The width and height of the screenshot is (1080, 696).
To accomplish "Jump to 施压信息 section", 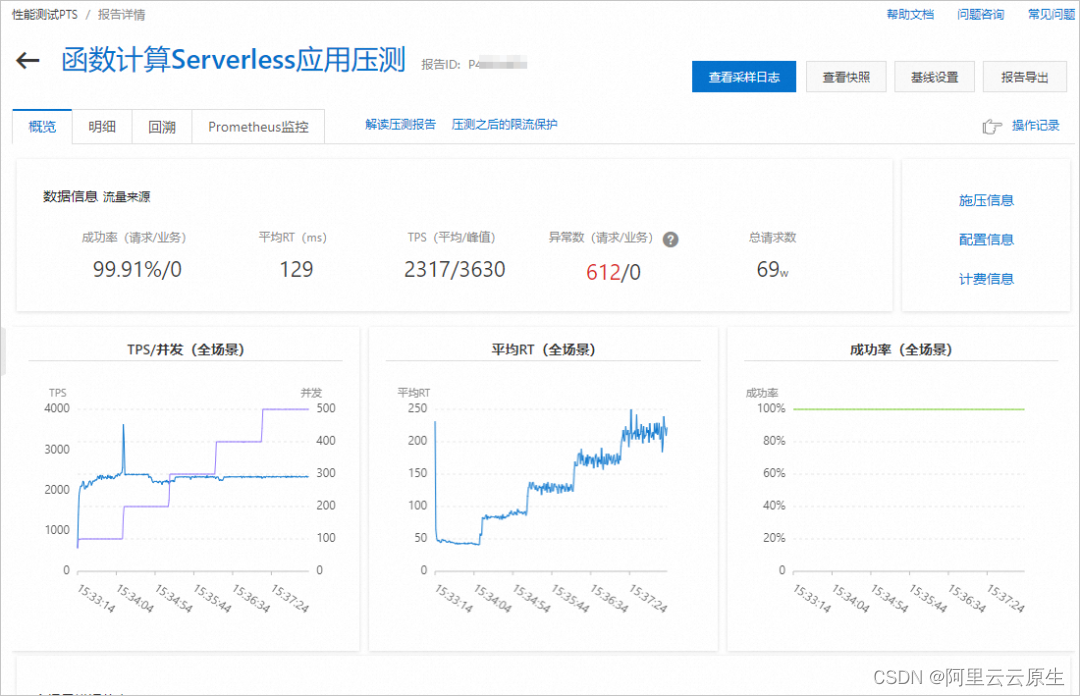I will (x=986, y=201).
